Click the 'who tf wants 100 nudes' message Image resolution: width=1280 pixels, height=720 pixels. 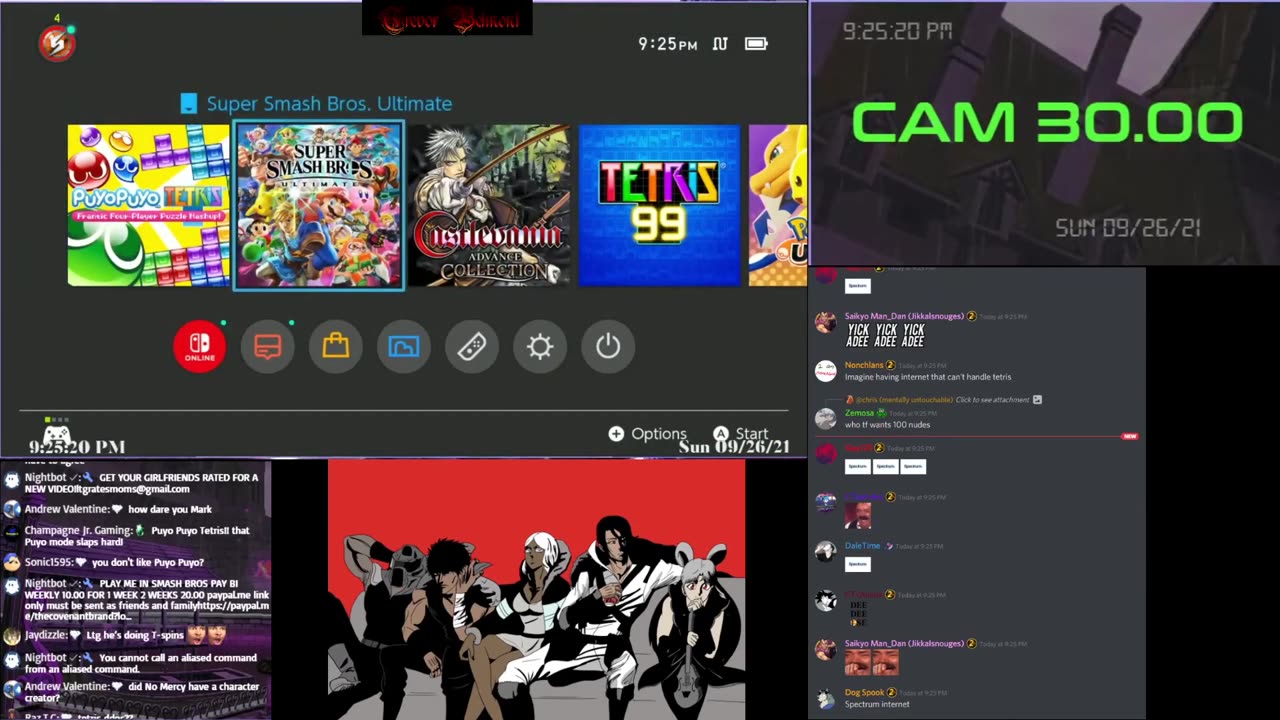coord(887,425)
